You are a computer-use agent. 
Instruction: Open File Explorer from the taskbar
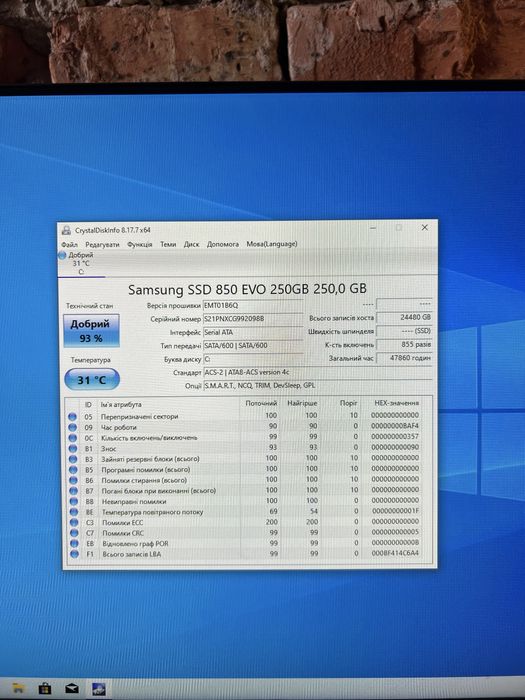pyautogui.click(x=18, y=688)
